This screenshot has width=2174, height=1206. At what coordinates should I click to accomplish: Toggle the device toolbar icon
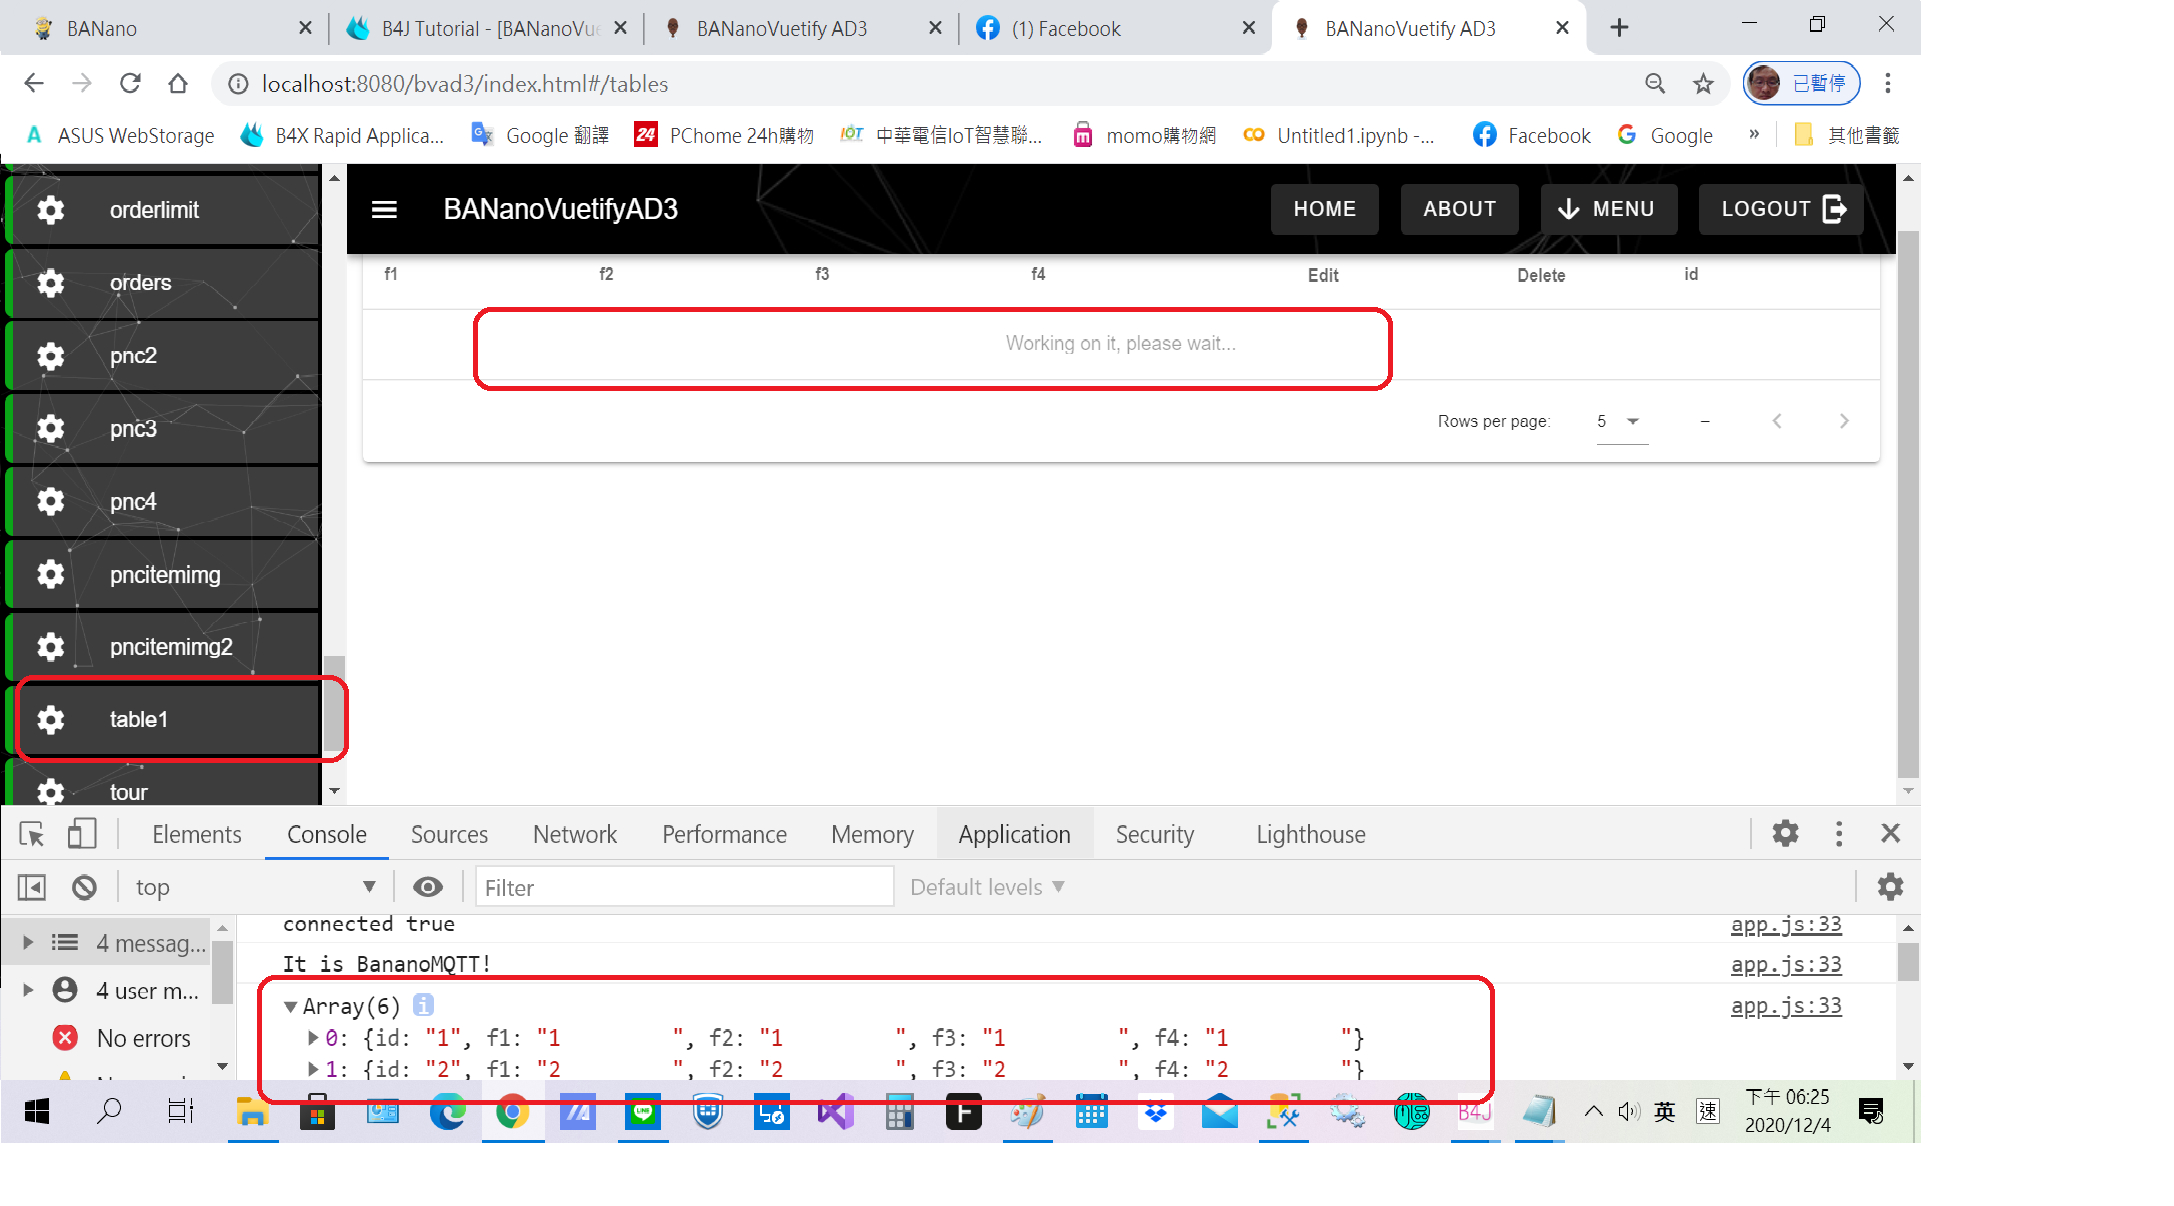tap(81, 834)
